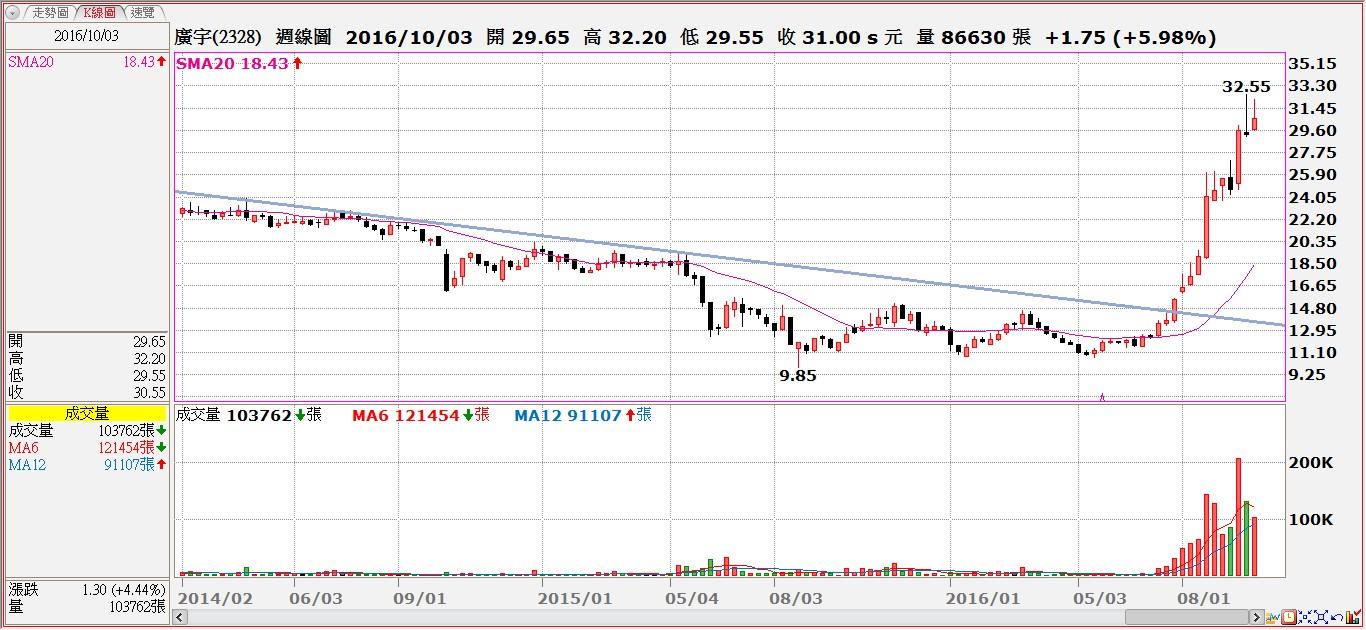1366x630 pixels.
Task: Open the round dropdown button beside 走勢圖 tab
Action: 12,13
